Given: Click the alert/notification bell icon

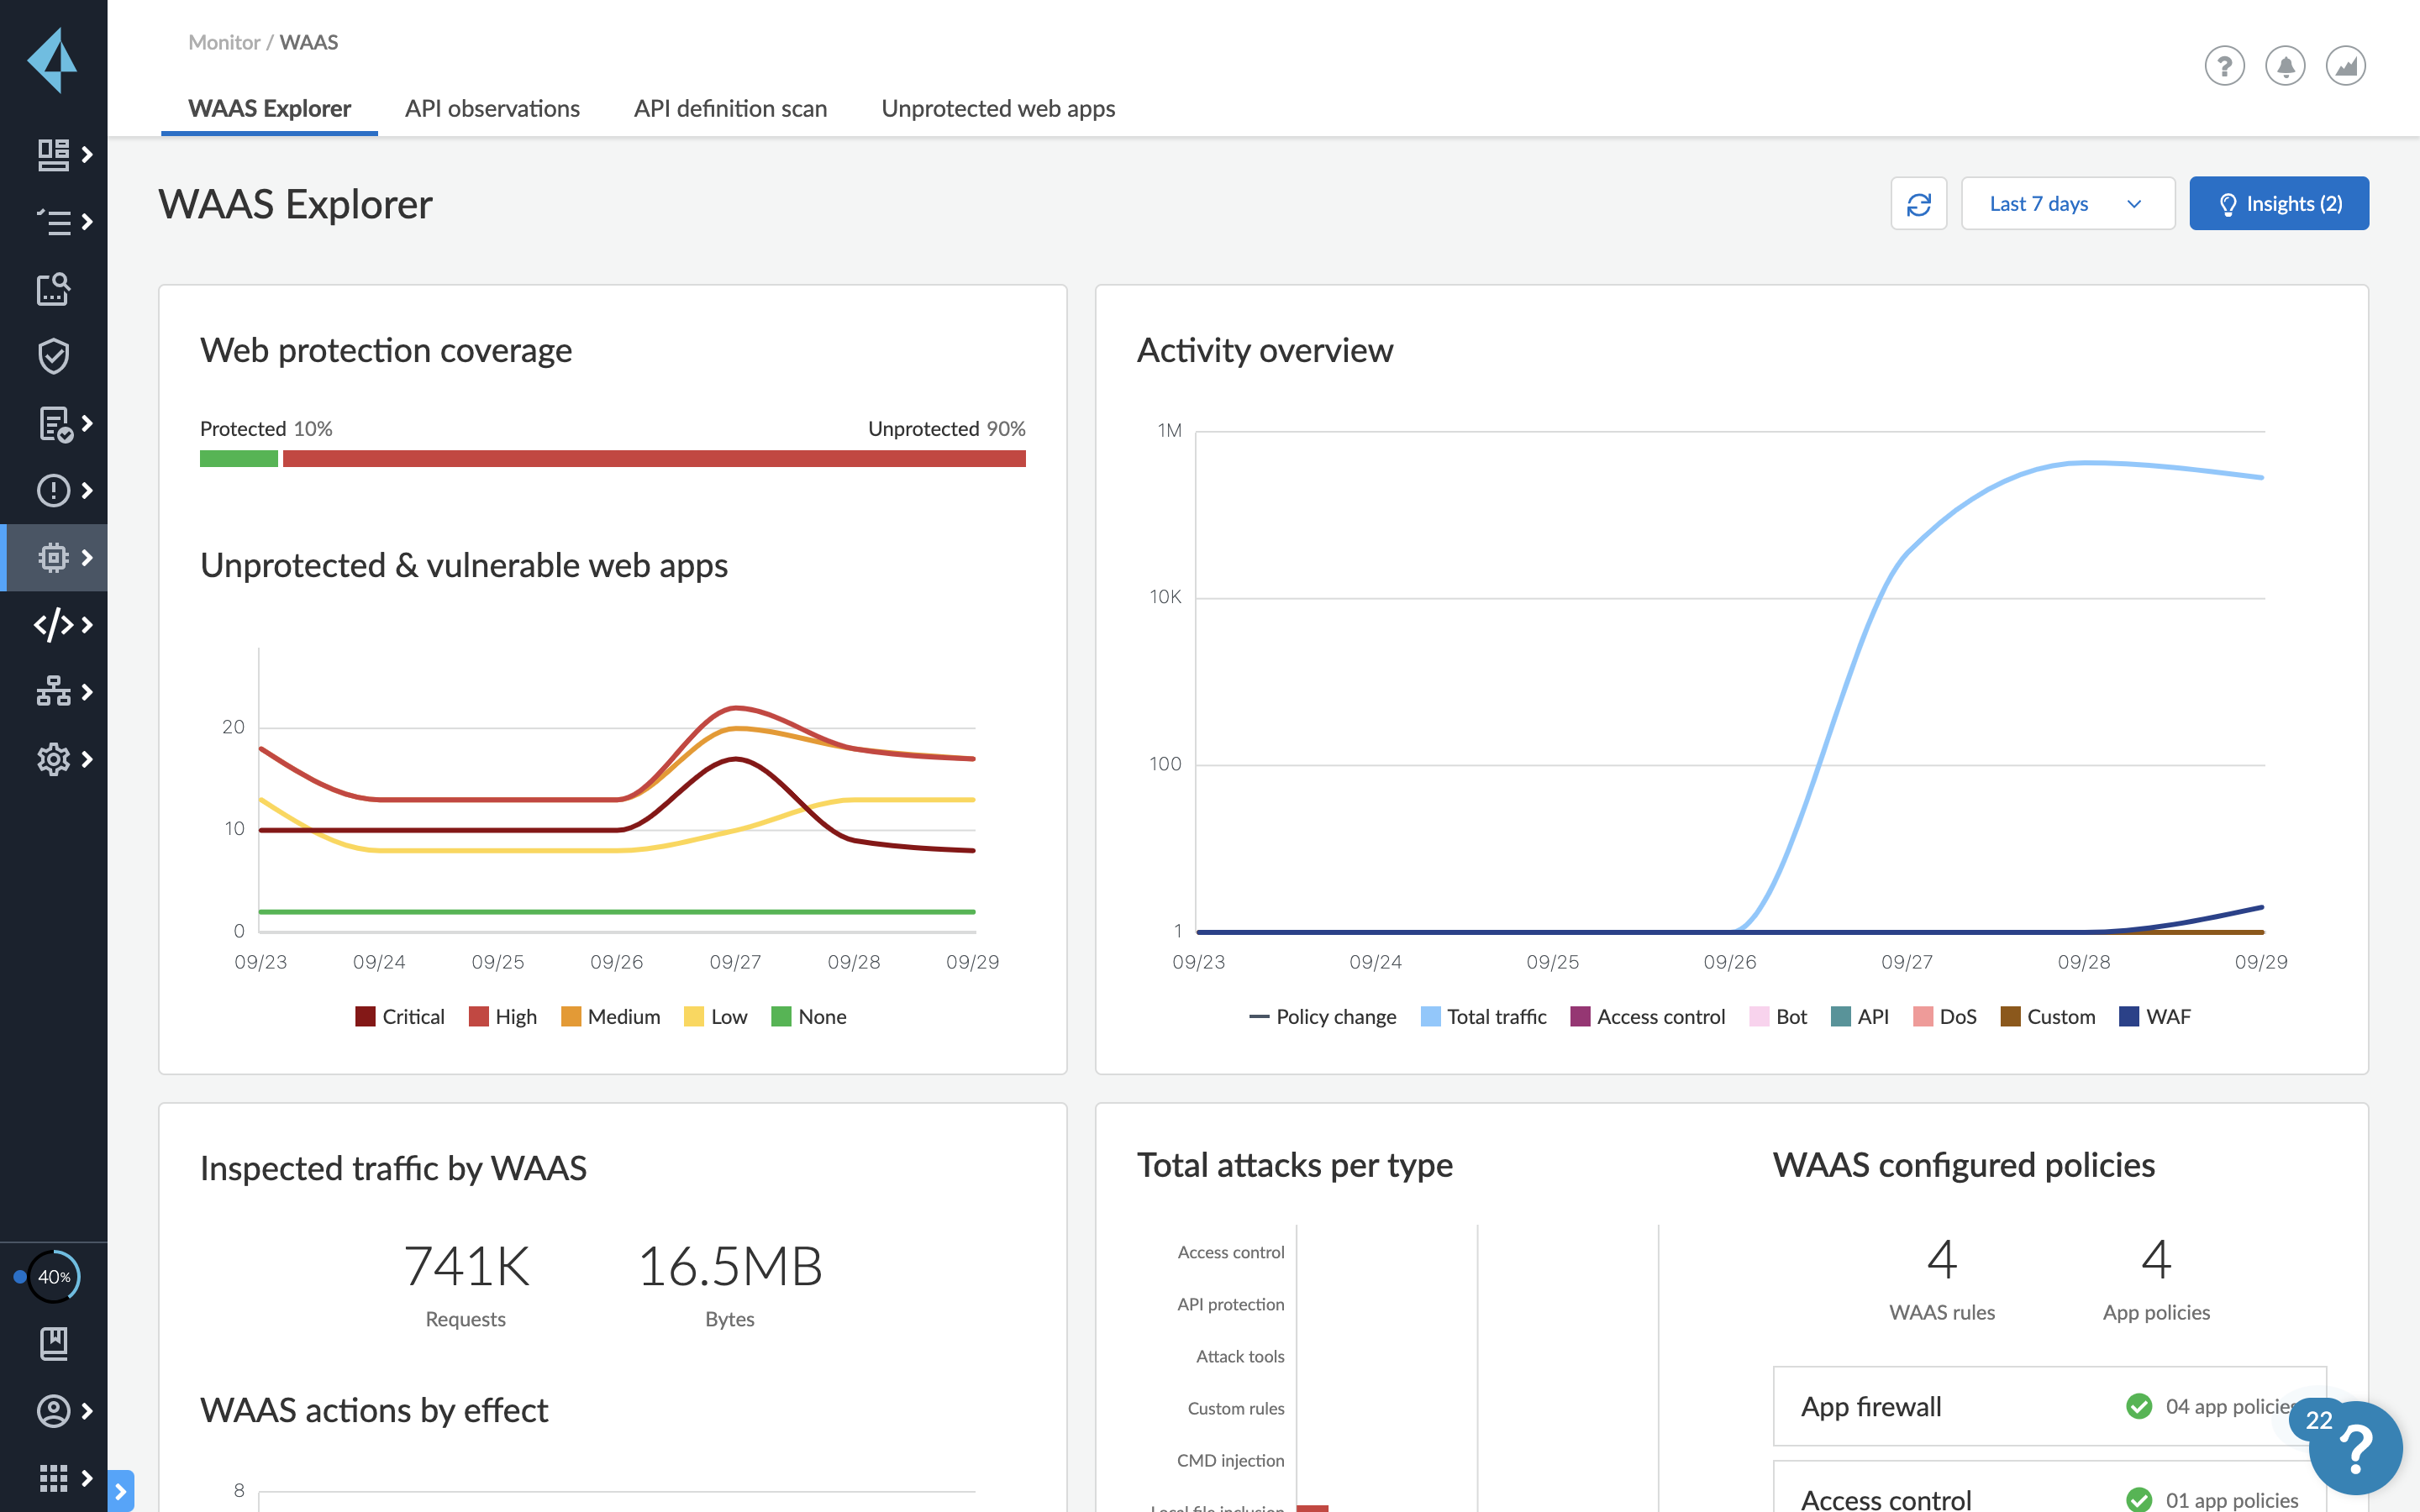Looking at the screenshot, I should click(x=2286, y=65).
